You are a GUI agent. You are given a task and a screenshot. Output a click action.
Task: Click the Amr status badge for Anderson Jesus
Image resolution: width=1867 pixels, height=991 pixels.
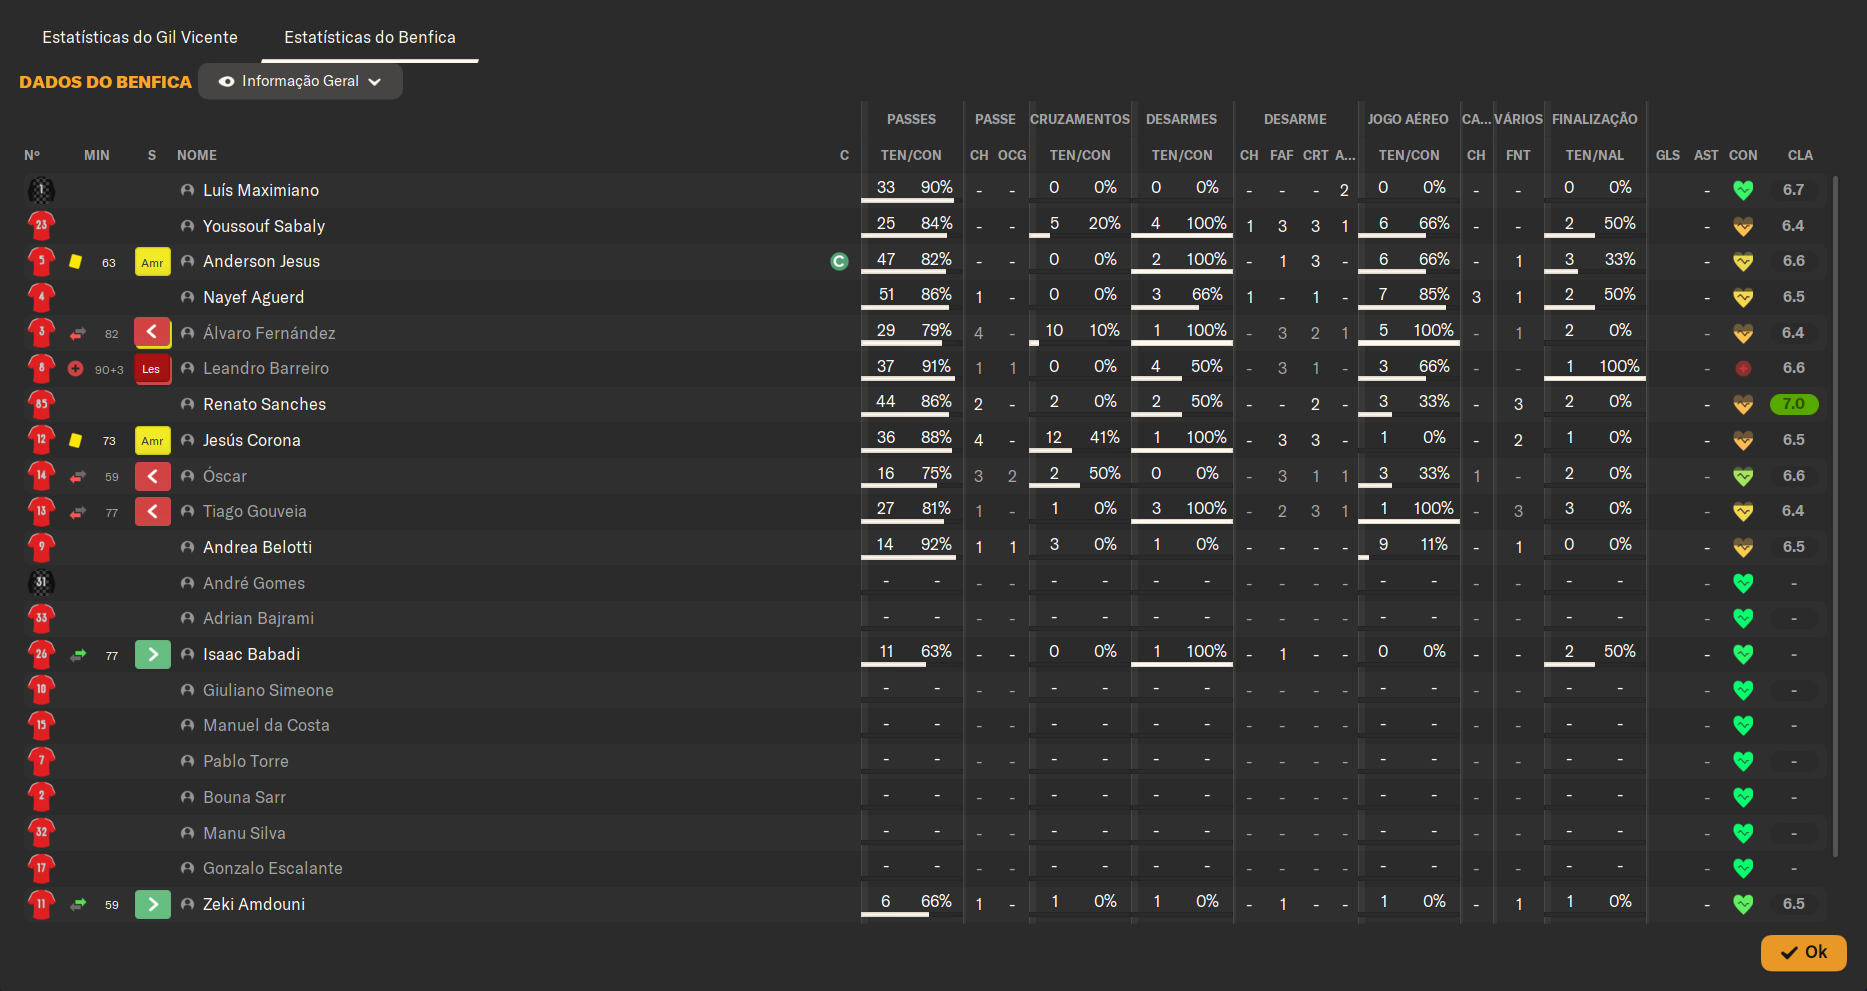coord(152,262)
